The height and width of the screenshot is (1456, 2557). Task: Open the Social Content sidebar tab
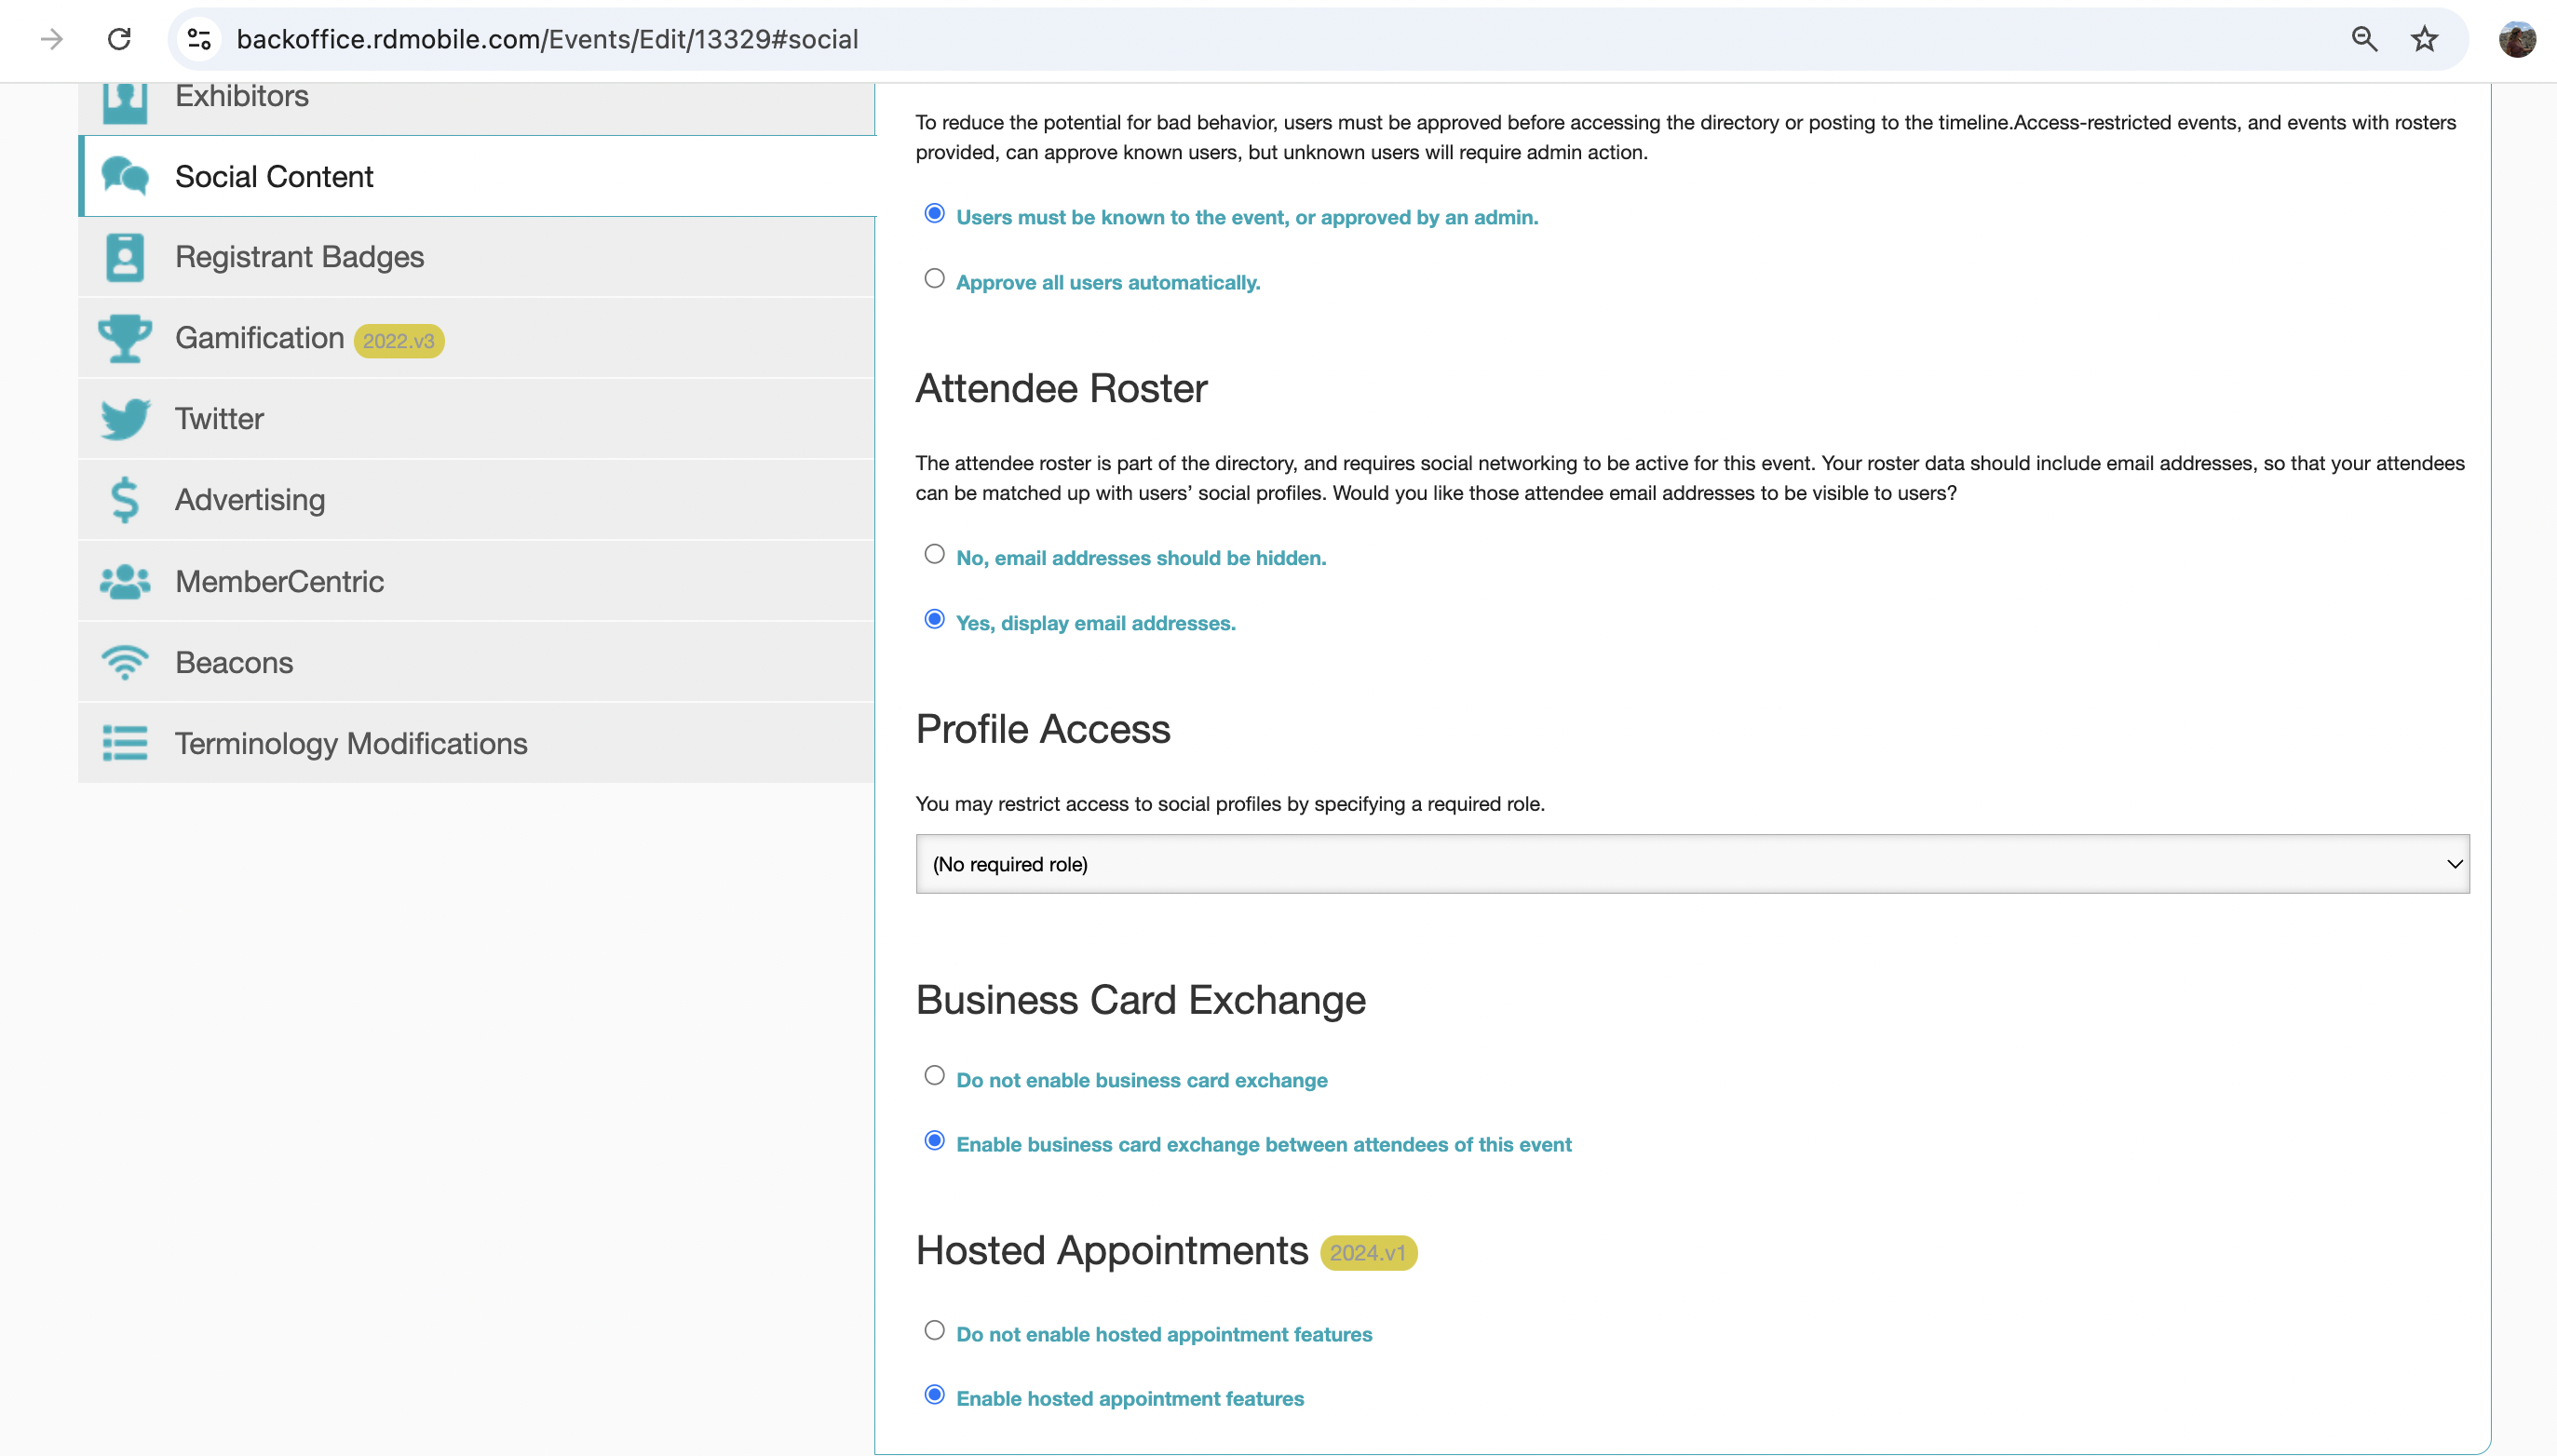pyautogui.click(x=274, y=177)
